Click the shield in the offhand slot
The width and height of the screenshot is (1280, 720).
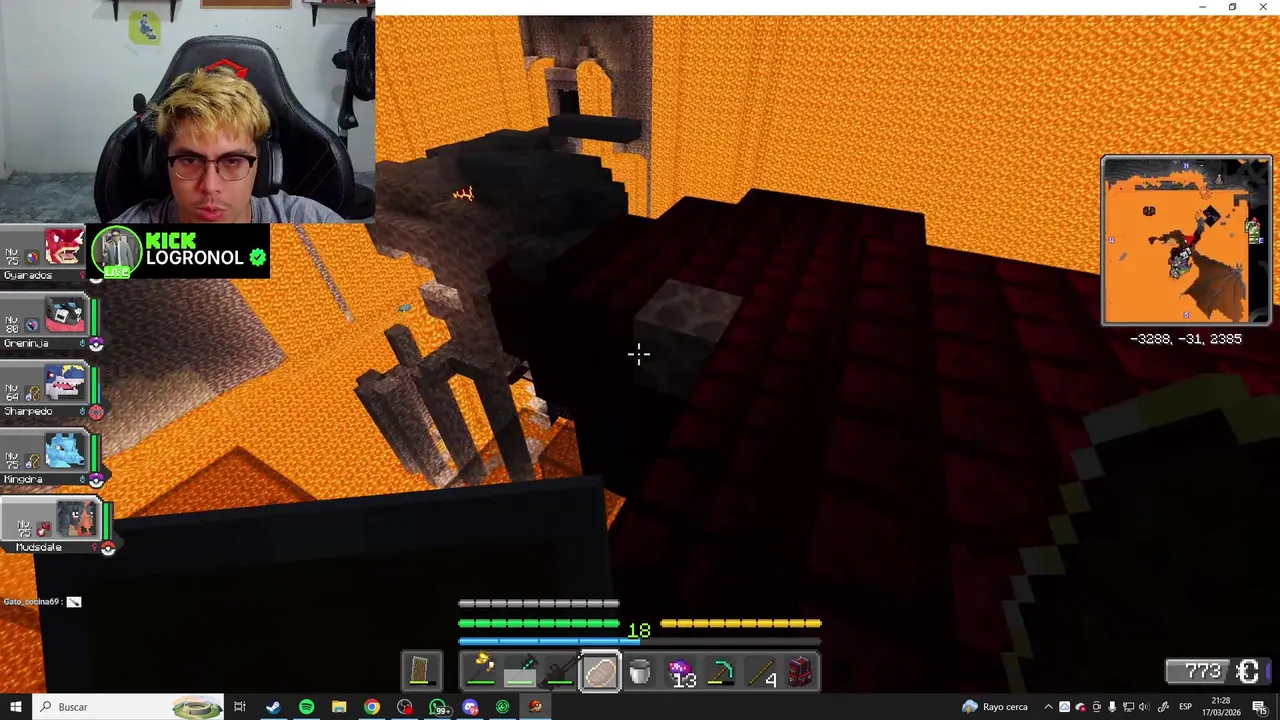coord(420,671)
